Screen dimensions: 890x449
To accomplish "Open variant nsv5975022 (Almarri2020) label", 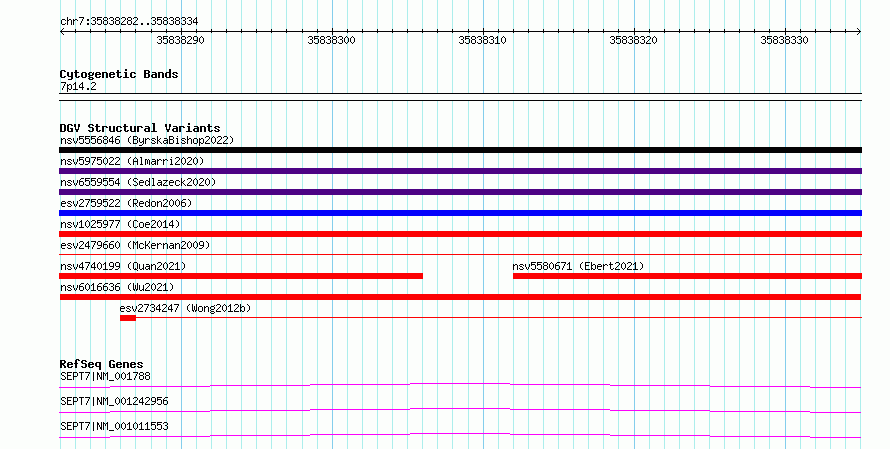I will (132, 161).
